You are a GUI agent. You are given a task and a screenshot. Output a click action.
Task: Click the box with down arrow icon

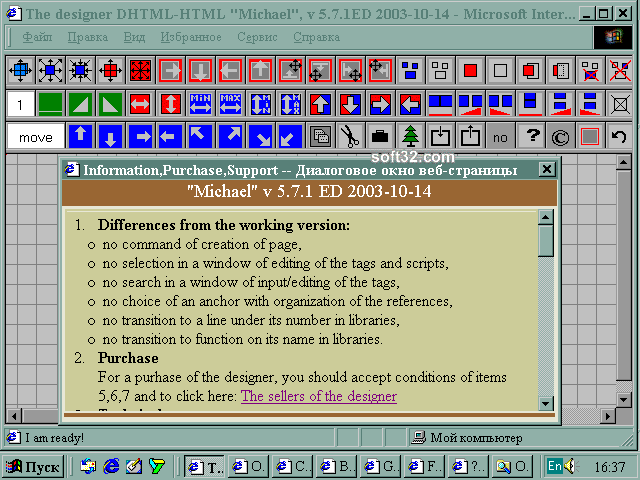tap(440, 136)
